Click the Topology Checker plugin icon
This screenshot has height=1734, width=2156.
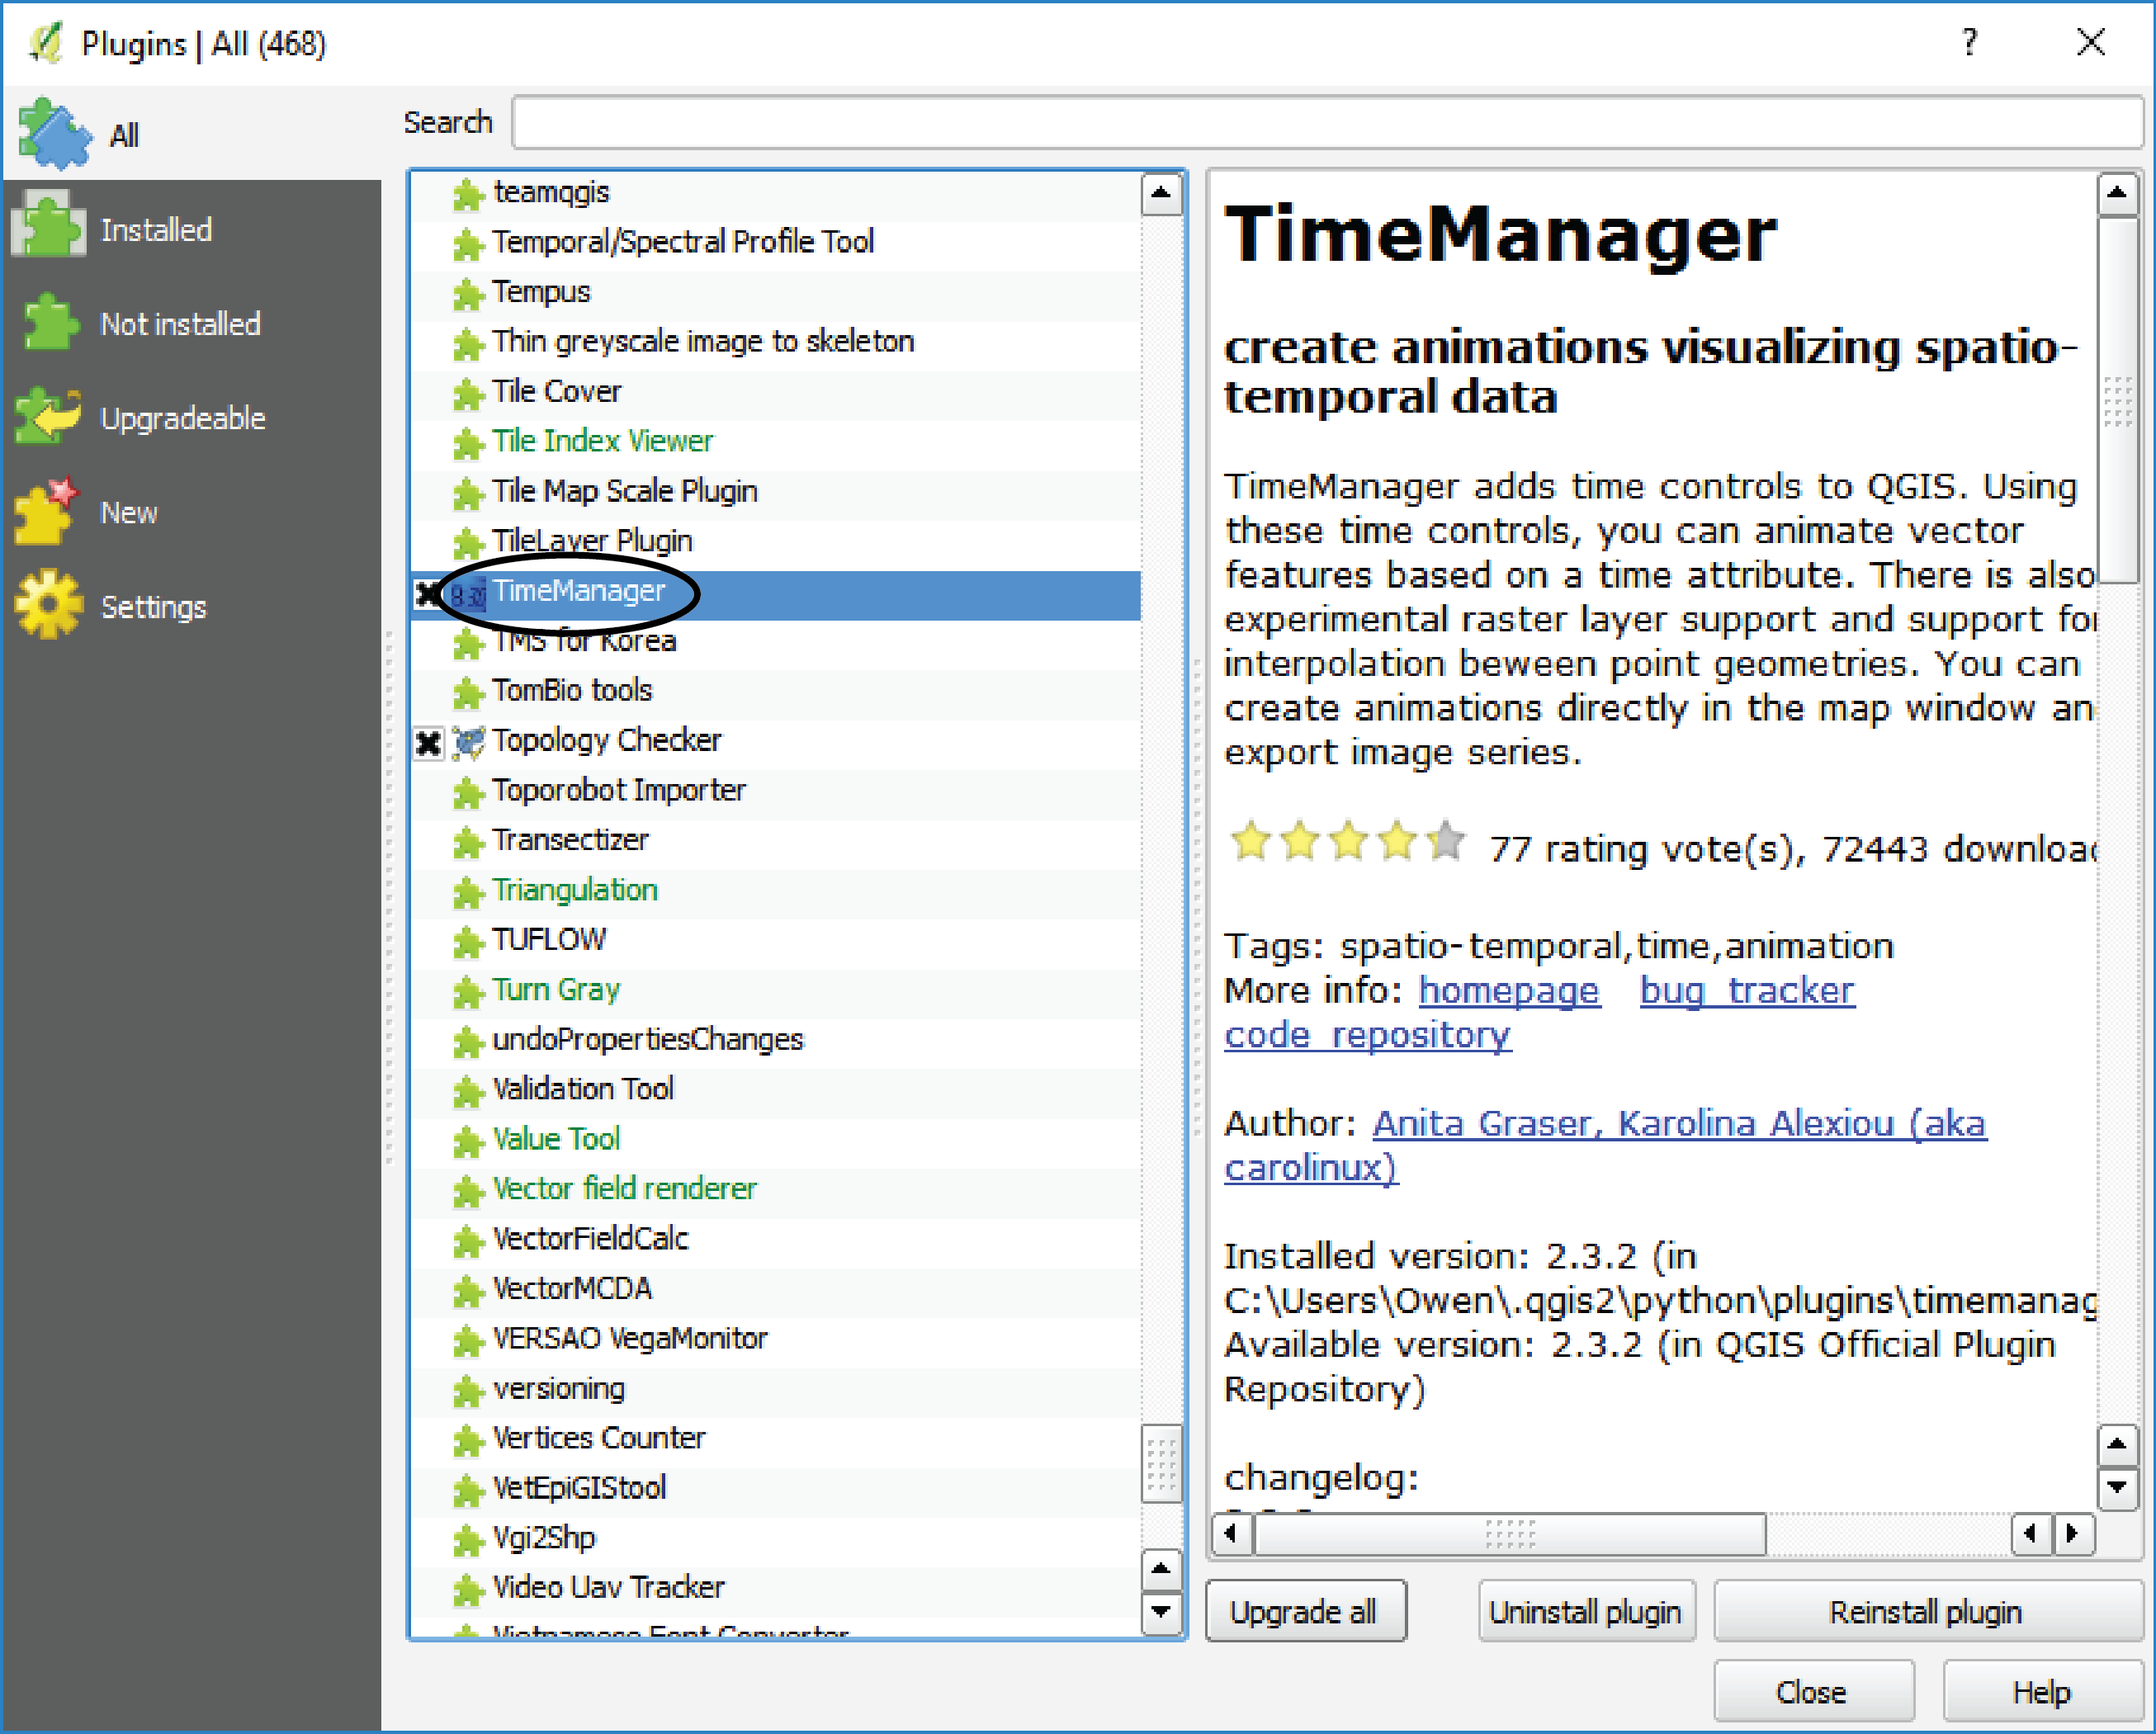click(x=467, y=742)
